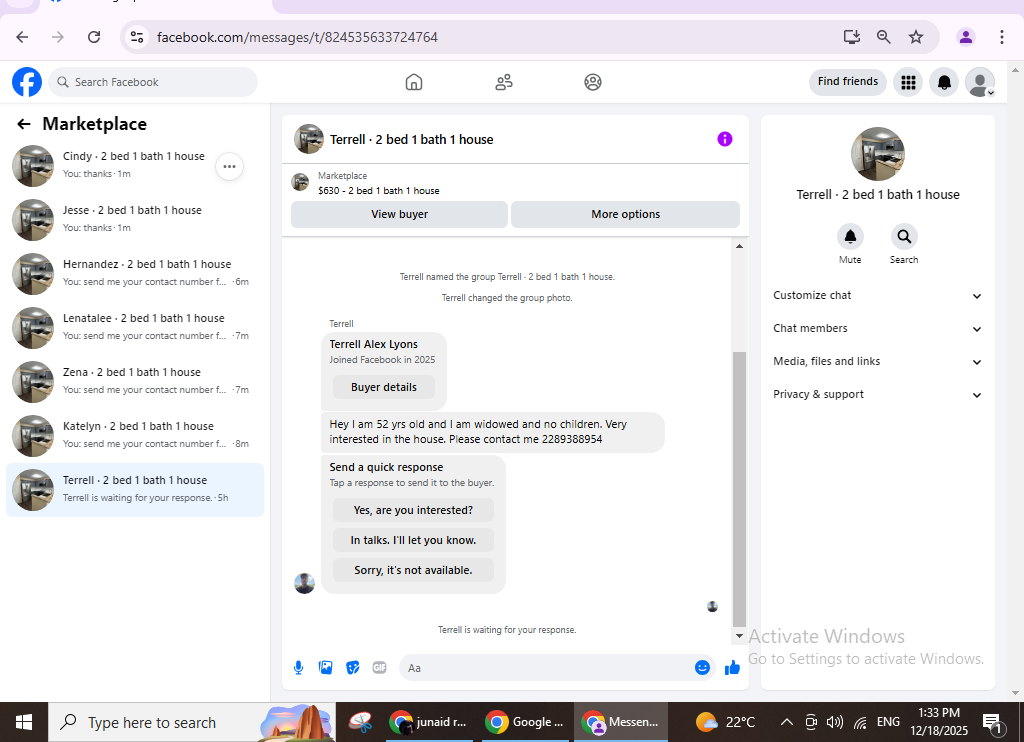The height and width of the screenshot is (742, 1024).
Task: Open the Friends icon in top navigation
Action: coord(504,82)
